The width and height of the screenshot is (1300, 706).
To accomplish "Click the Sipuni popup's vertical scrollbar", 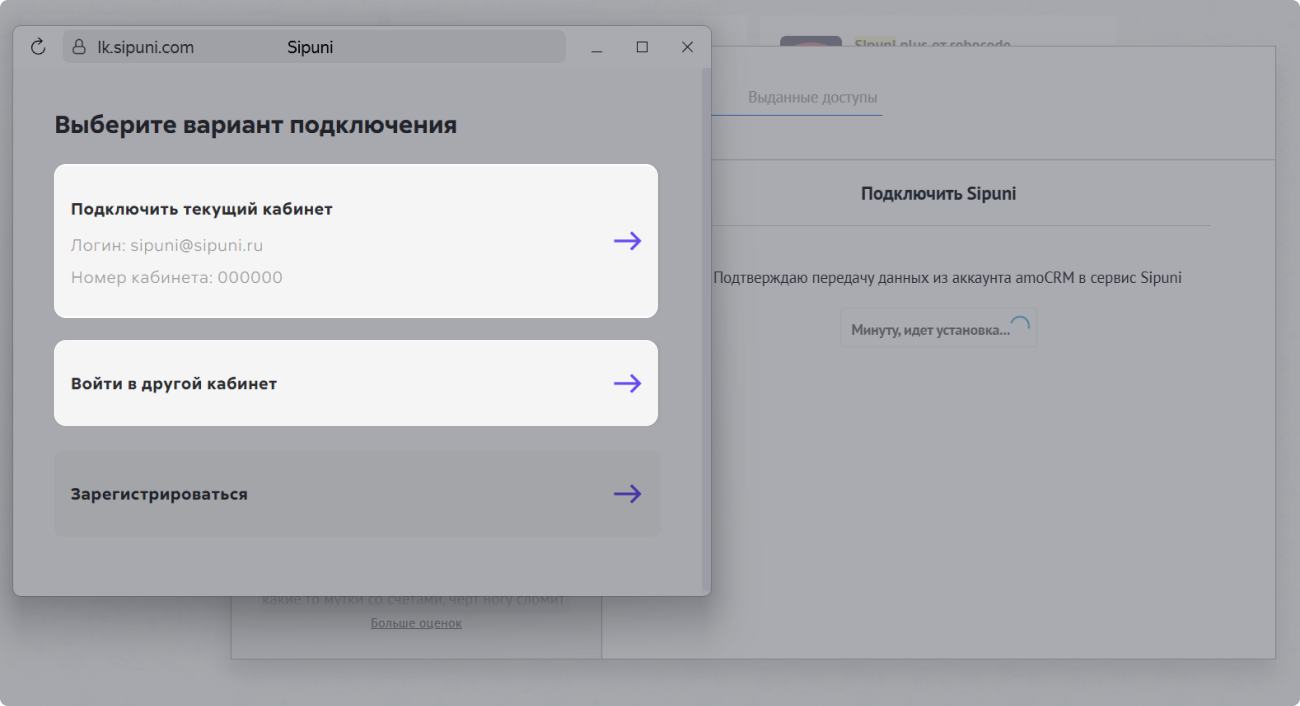I will (x=706, y=330).
